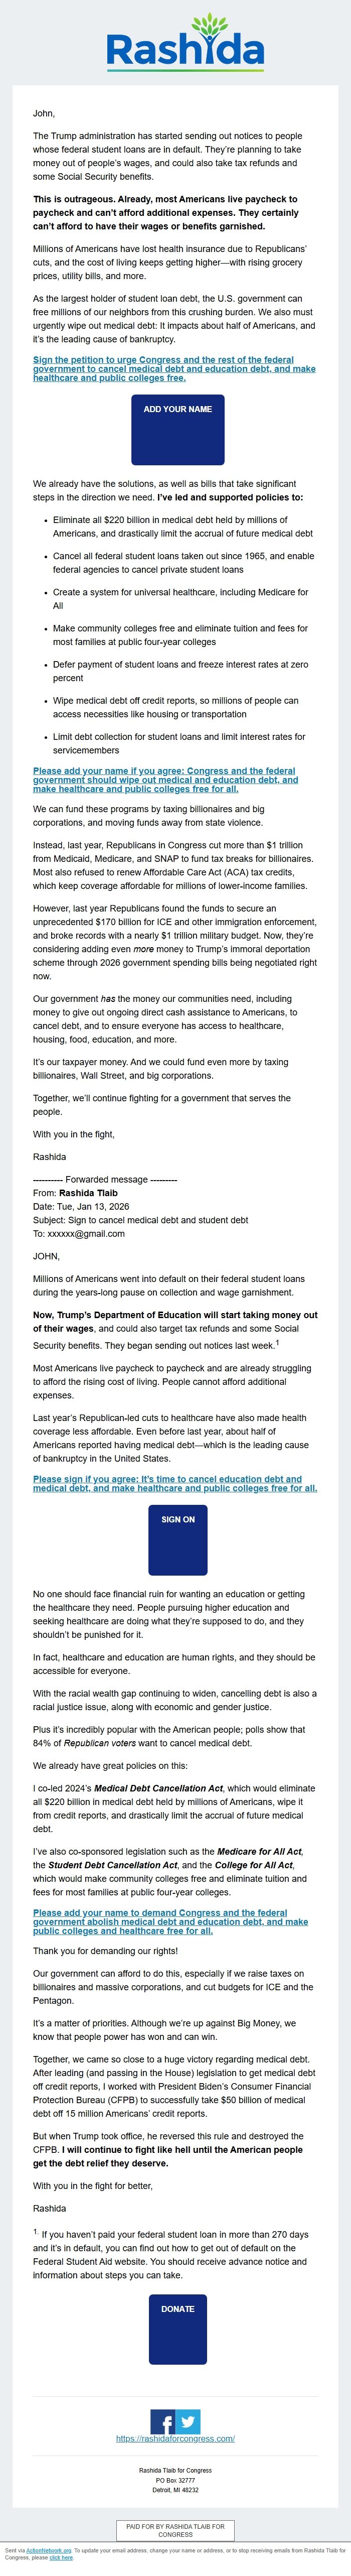
Task: Click the PAID FOR BY disclaimer box
Action: (x=176, y=2525)
